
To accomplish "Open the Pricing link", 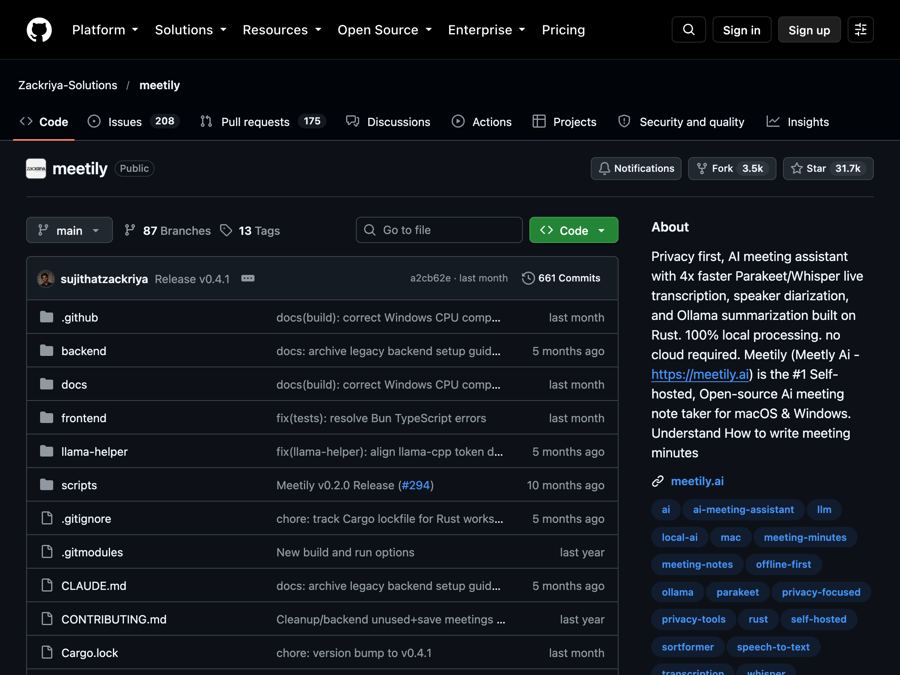I will coord(563,30).
